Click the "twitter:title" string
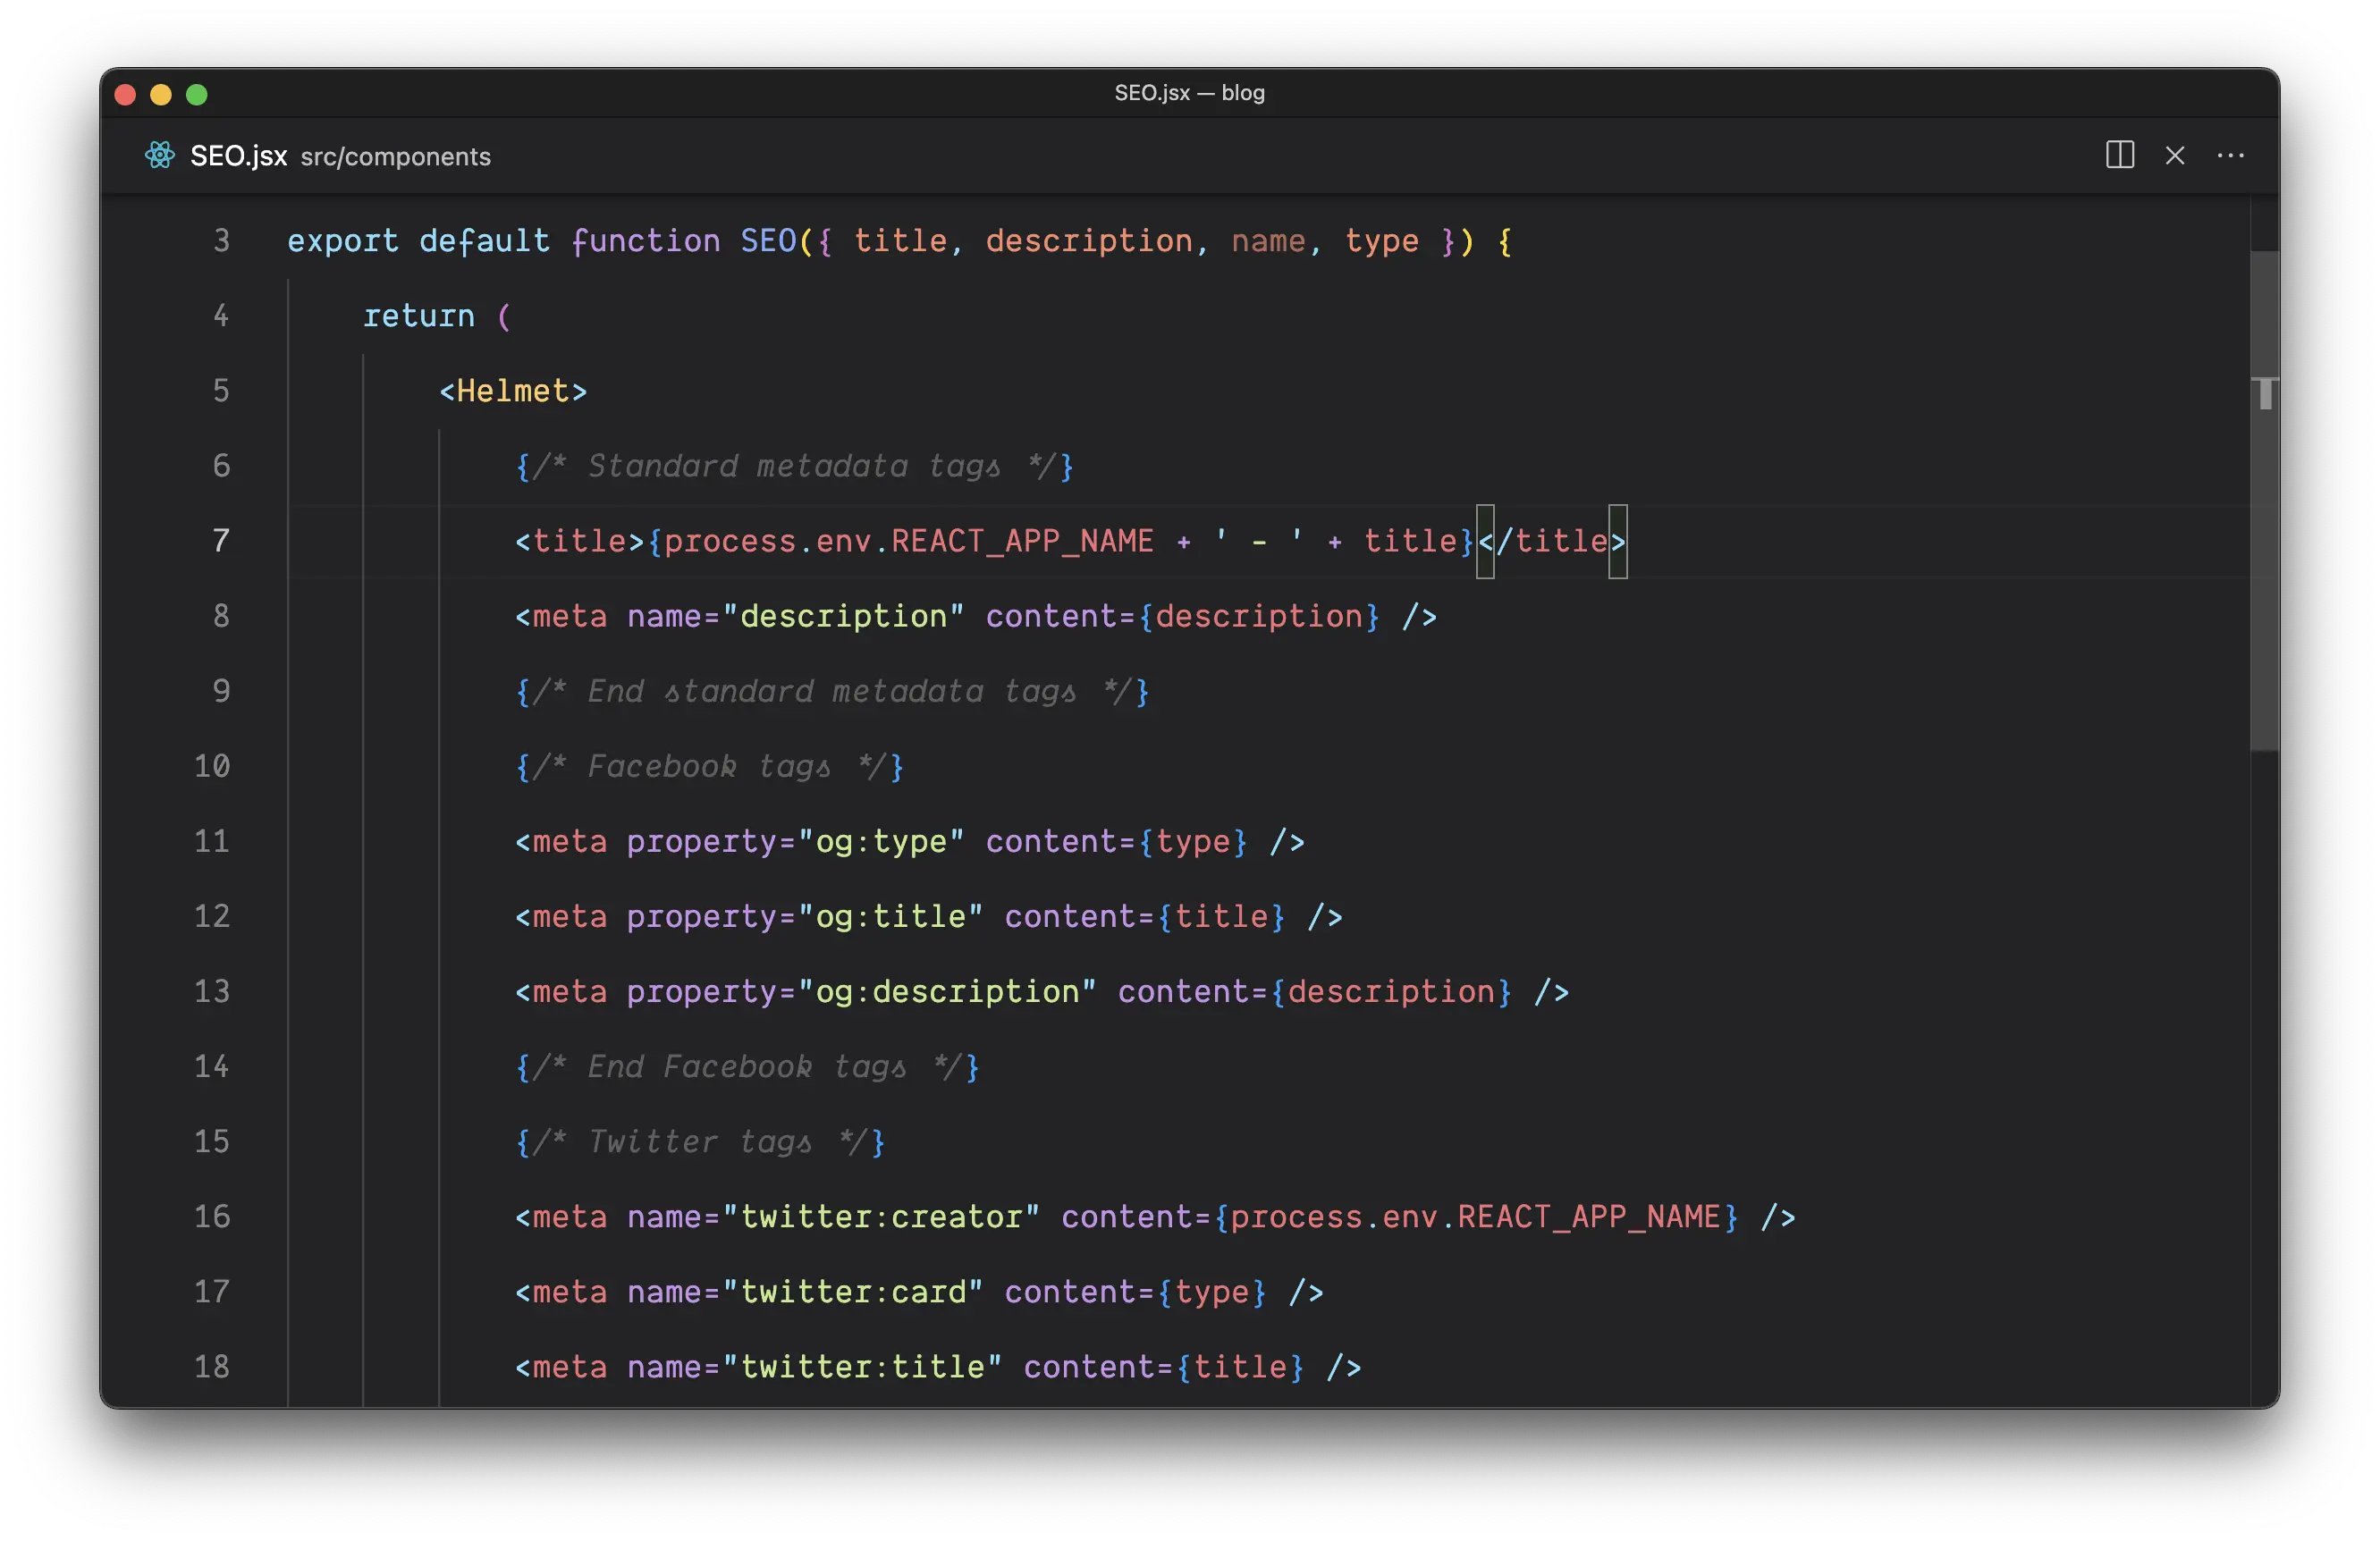2380x1541 pixels. coord(862,1366)
